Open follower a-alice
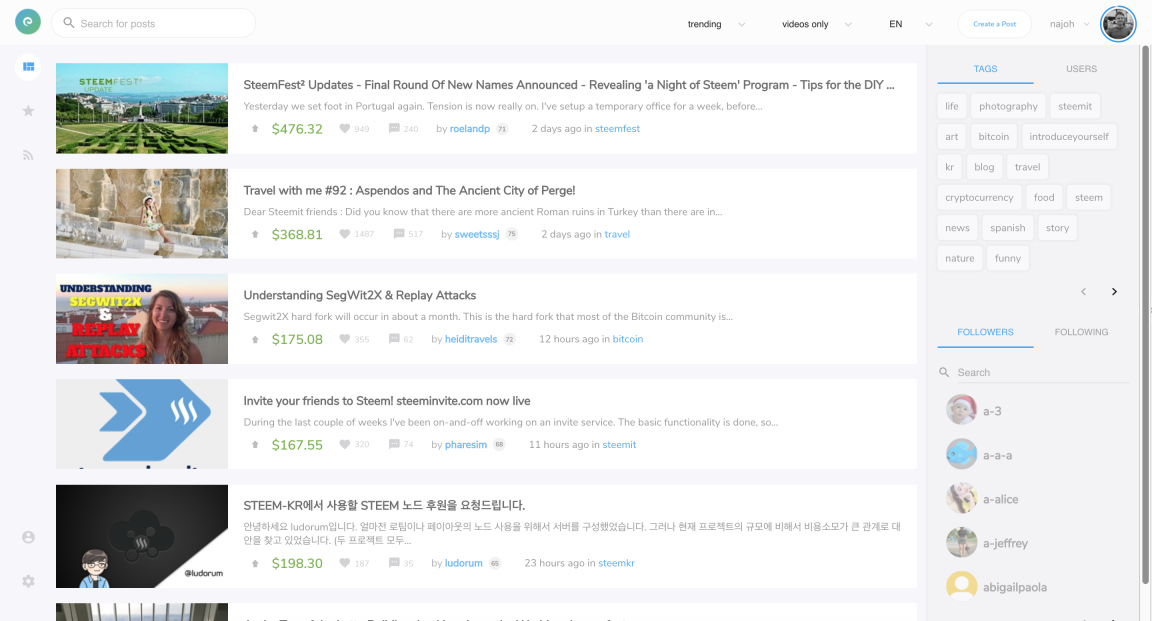Viewport: 1152px width, 621px height. click(983, 499)
